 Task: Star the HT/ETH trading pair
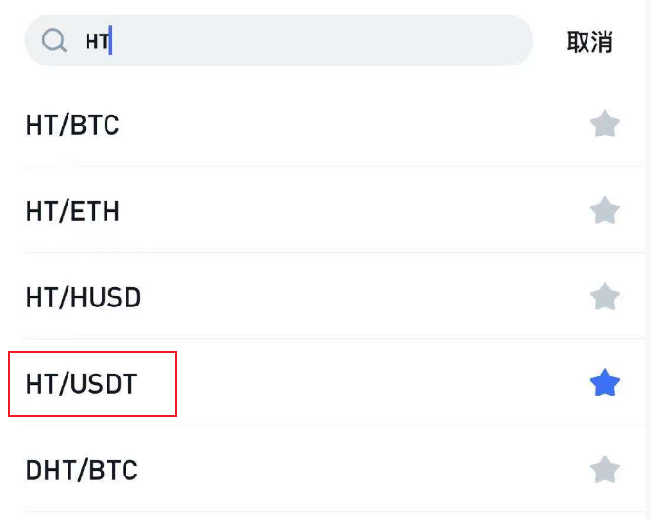point(604,211)
